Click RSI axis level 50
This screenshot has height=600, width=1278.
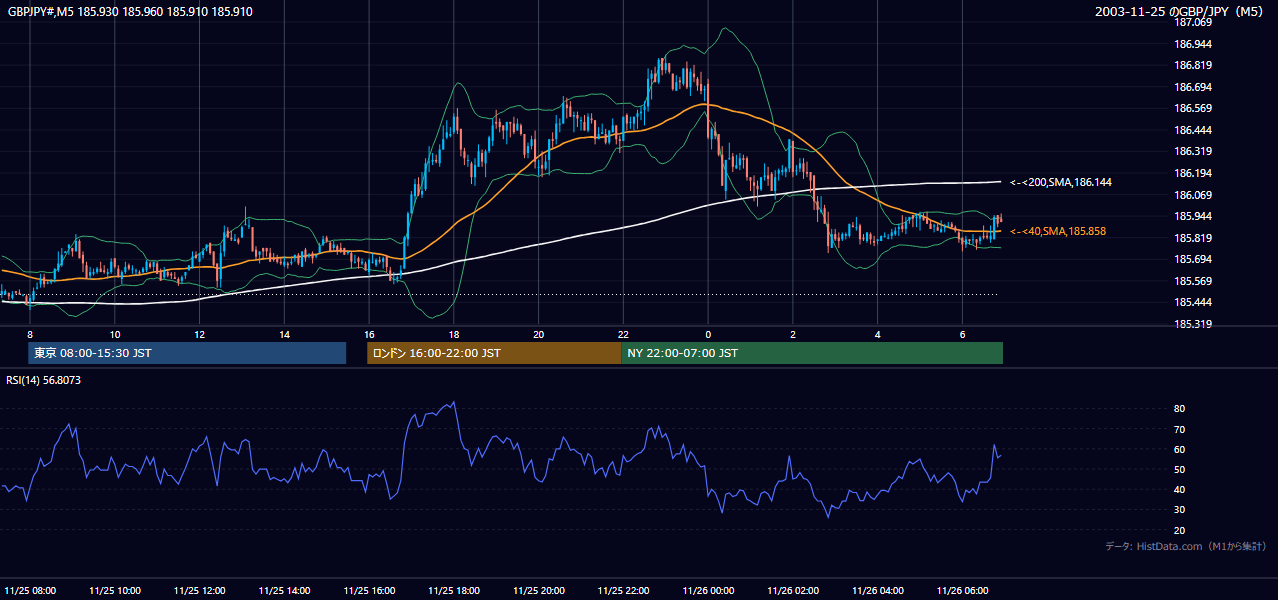(1180, 469)
